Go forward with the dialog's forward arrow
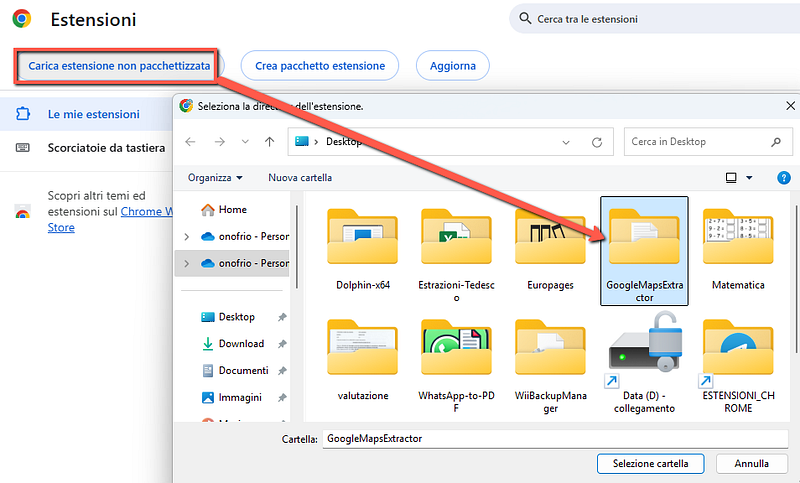 [x=220, y=142]
